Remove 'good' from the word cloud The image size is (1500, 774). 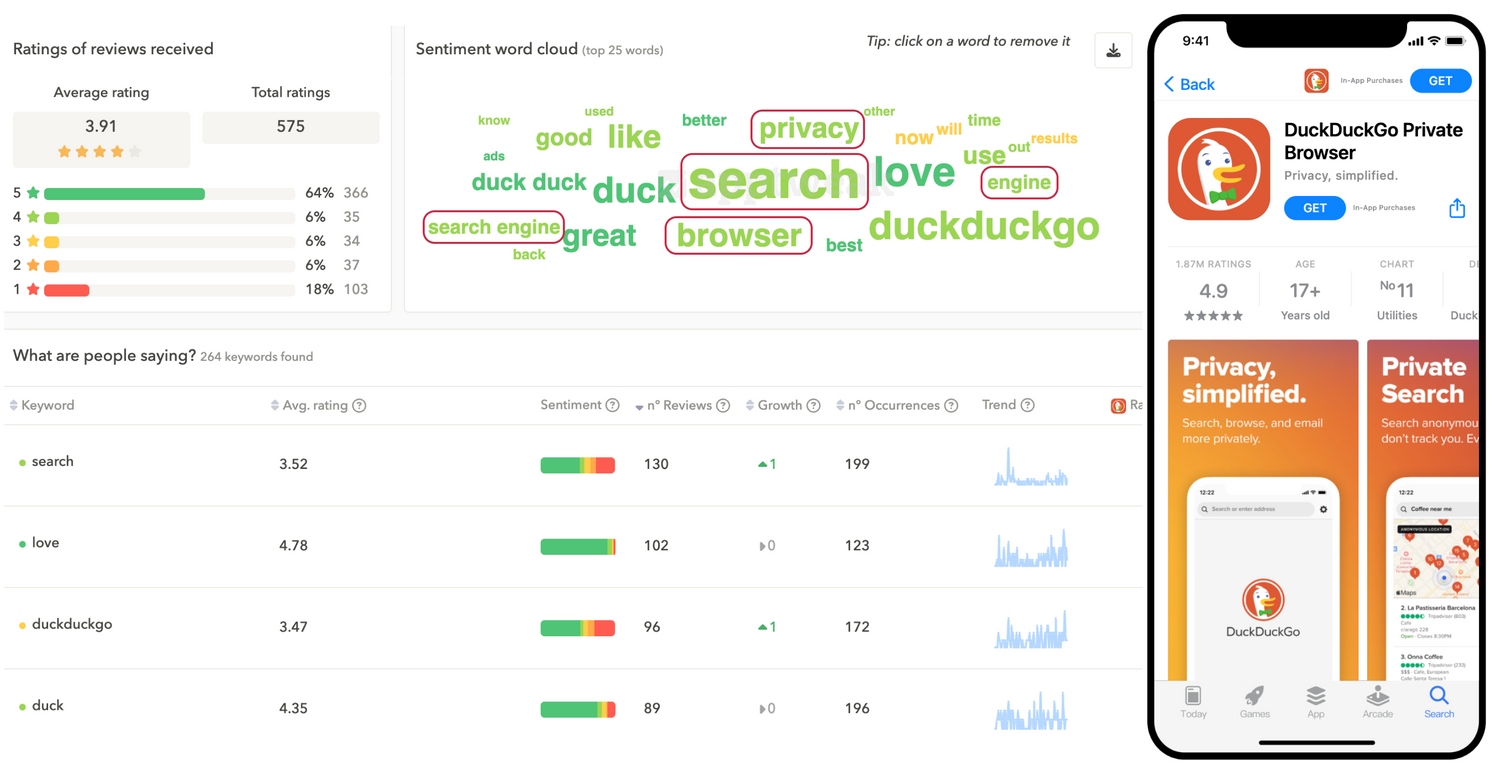564,138
